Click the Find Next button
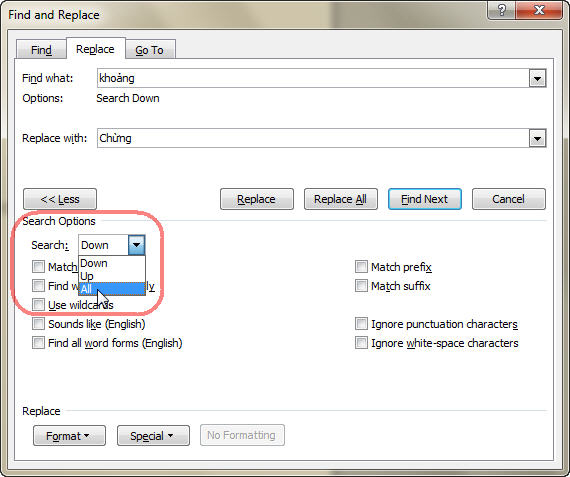Image resolution: width=570 pixels, height=477 pixels. coord(425,199)
